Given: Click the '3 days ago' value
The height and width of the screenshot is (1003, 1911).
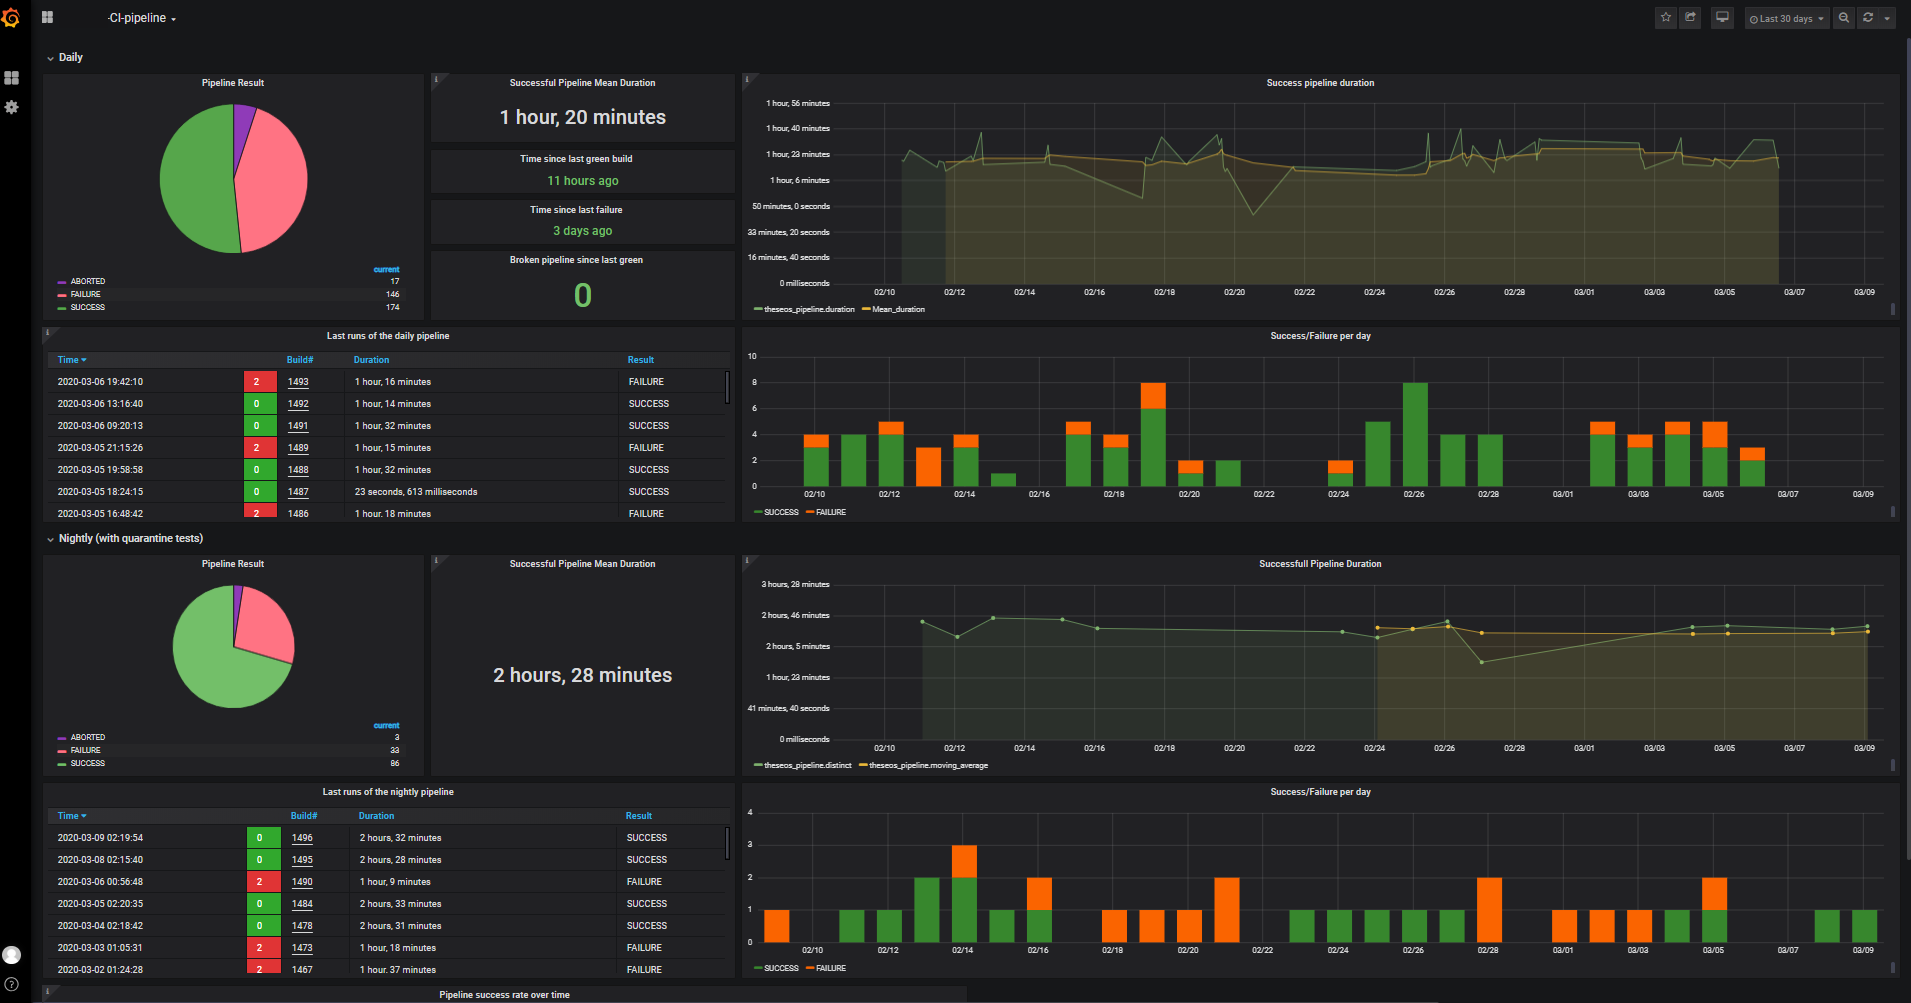Looking at the screenshot, I should [x=583, y=231].
